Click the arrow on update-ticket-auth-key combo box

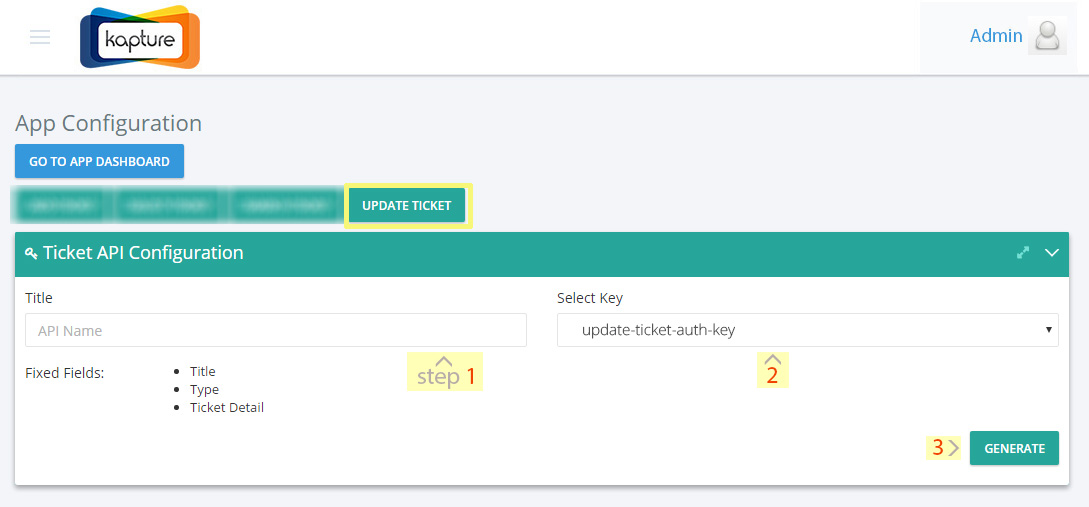point(1049,330)
